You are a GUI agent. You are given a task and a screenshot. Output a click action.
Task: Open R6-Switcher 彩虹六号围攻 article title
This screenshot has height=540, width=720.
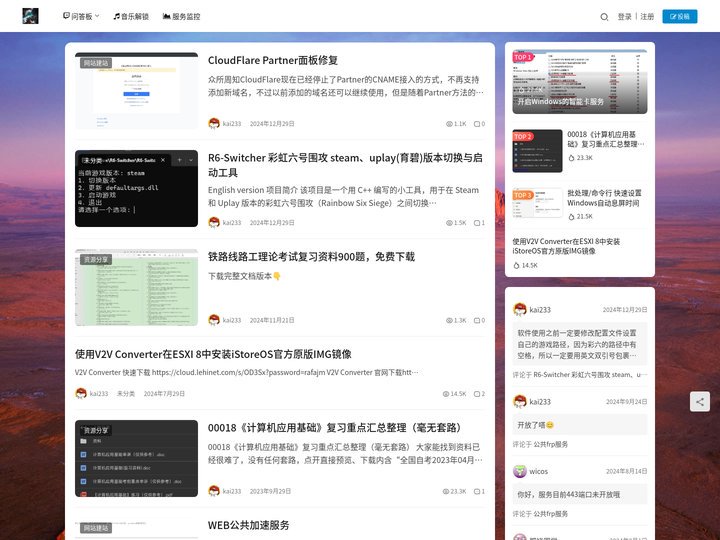[x=345, y=165]
